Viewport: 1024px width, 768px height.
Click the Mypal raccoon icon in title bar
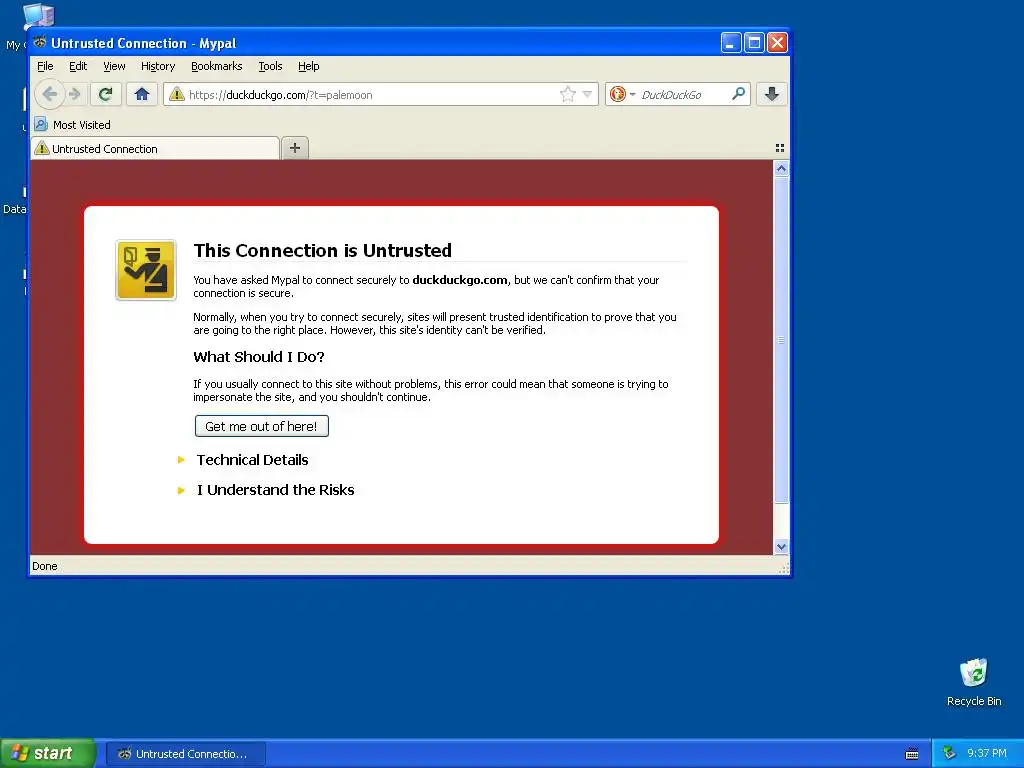40,42
